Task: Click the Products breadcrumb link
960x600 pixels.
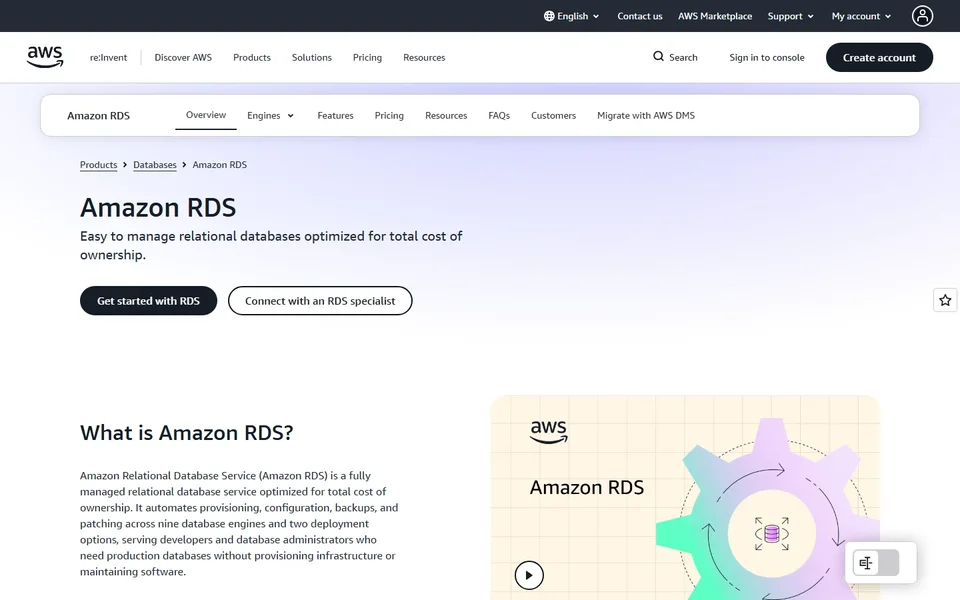Action: pyautogui.click(x=98, y=164)
